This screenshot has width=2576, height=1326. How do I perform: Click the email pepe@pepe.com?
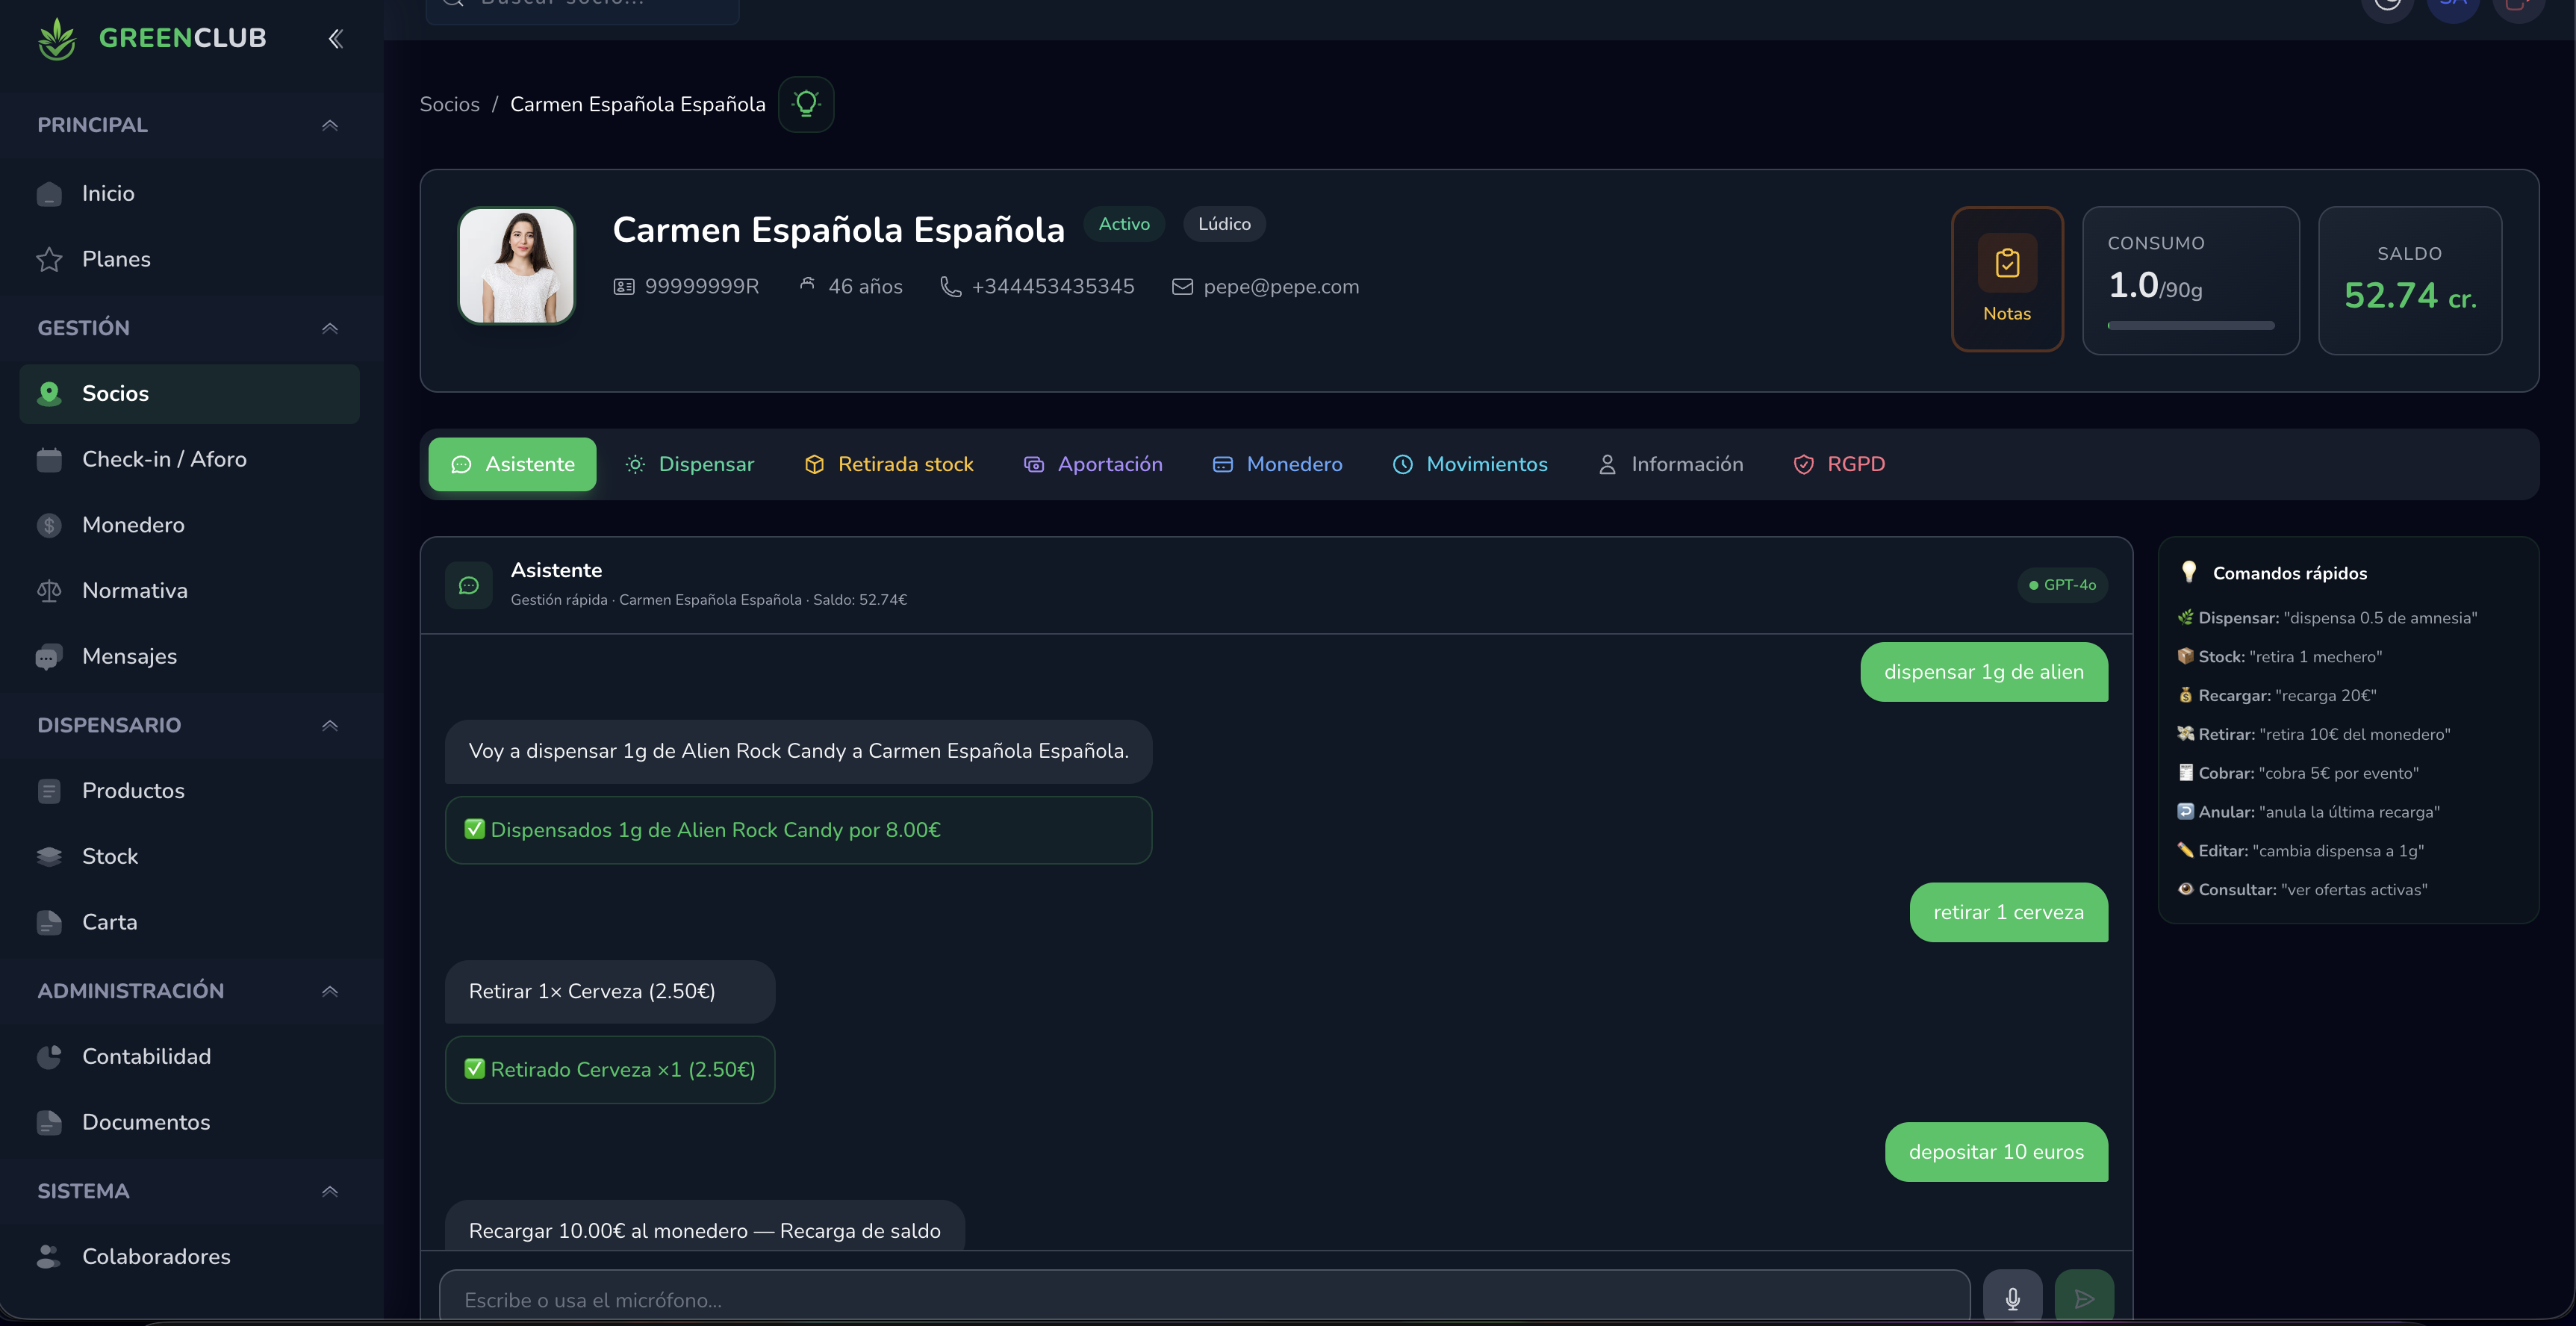(x=1280, y=287)
